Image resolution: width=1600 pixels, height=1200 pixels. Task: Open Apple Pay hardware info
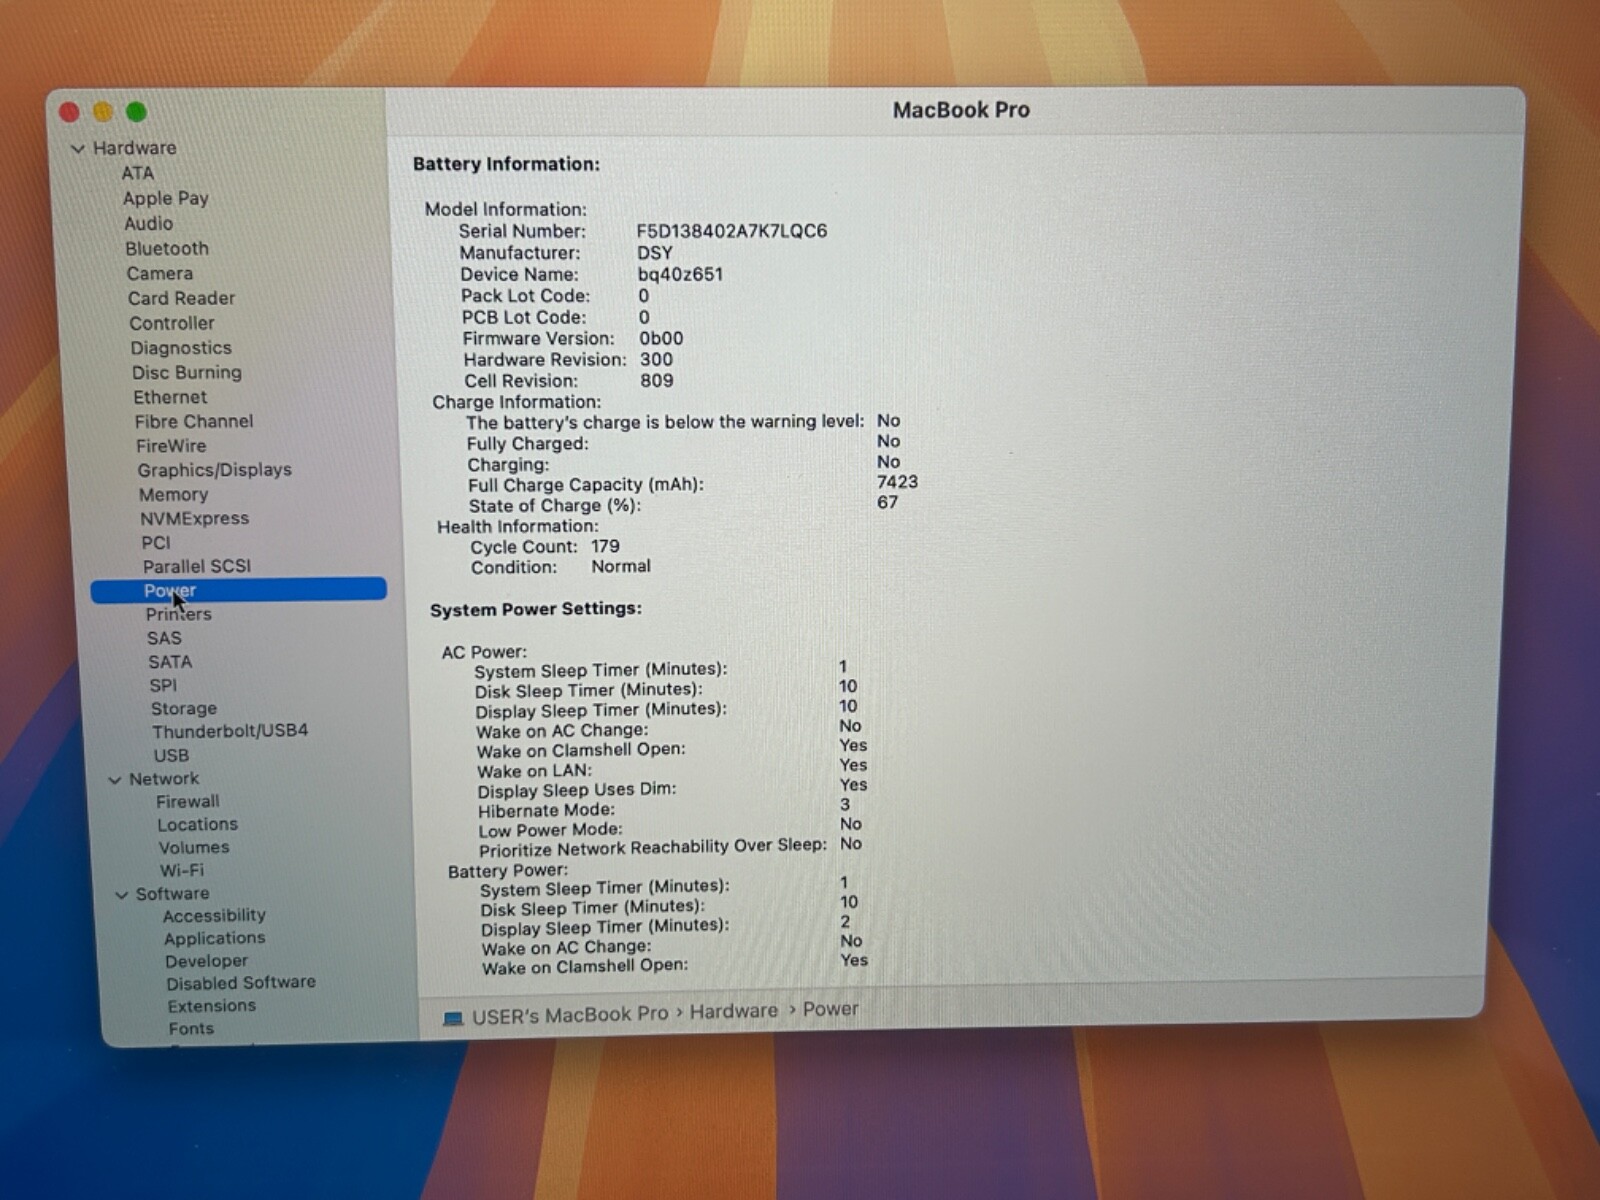(166, 198)
